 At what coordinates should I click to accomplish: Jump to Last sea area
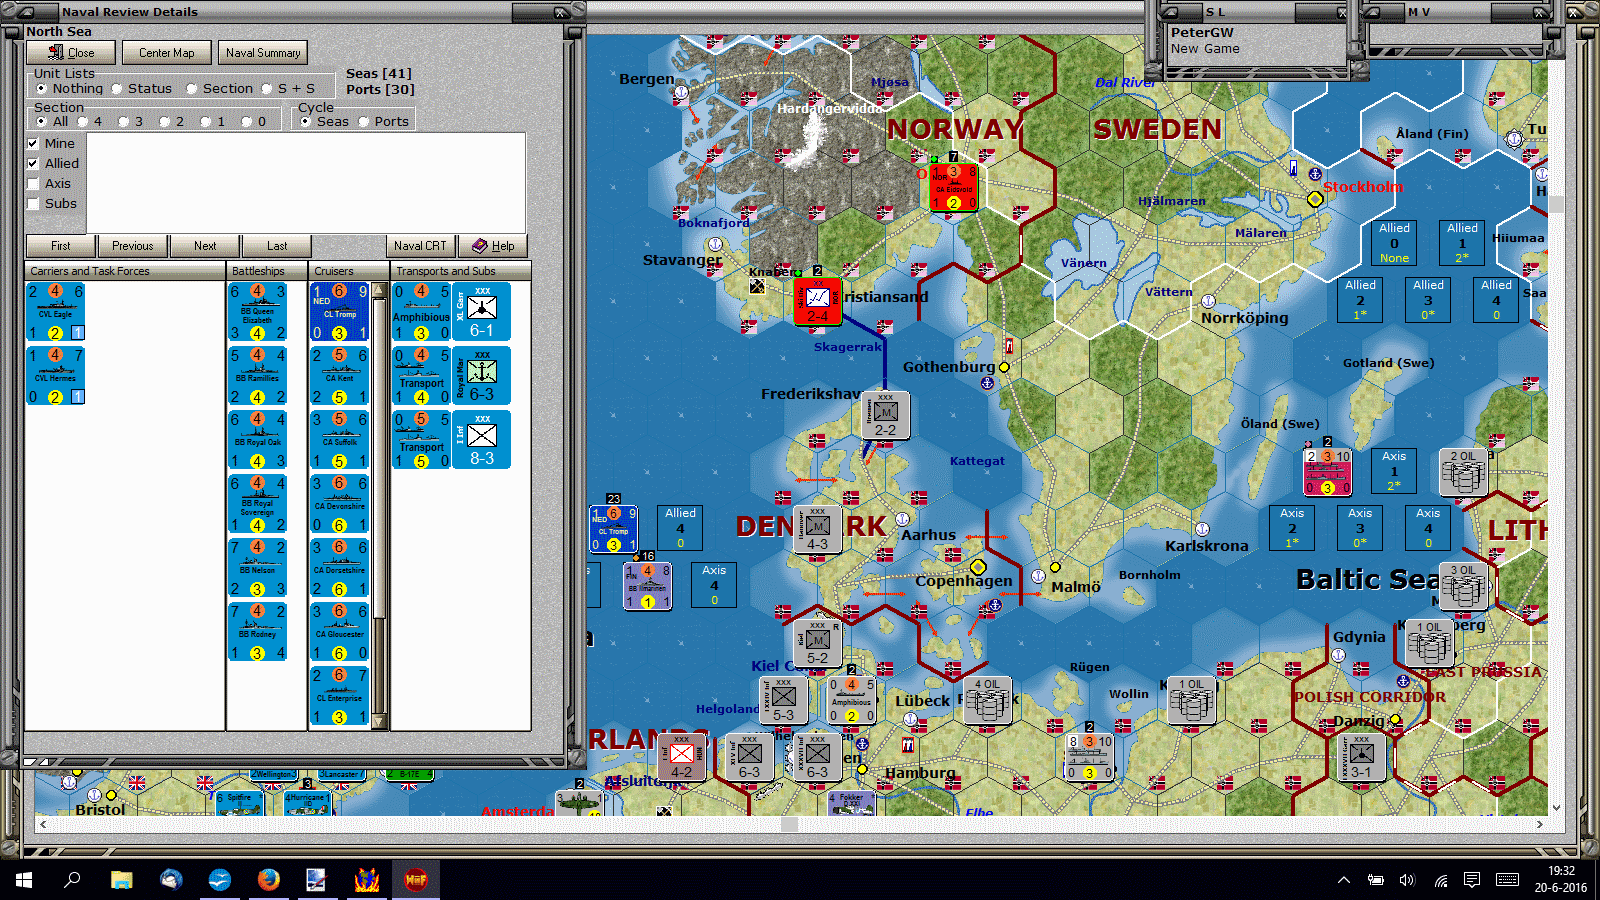pos(277,246)
